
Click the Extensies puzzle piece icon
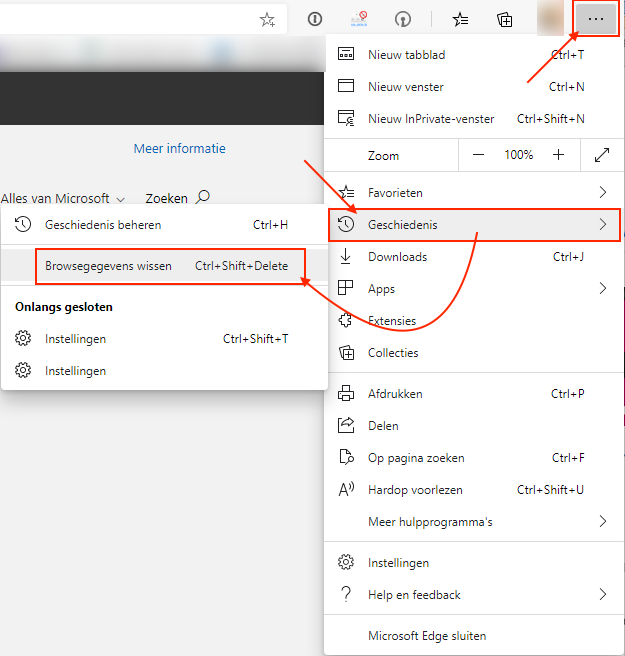[x=346, y=320]
